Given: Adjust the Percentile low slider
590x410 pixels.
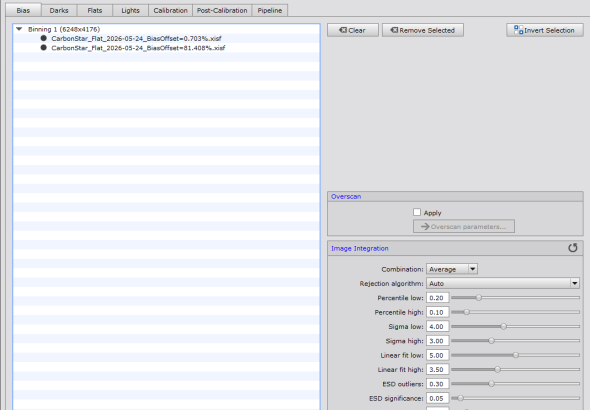Looking at the screenshot, I should (x=515, y=298).
